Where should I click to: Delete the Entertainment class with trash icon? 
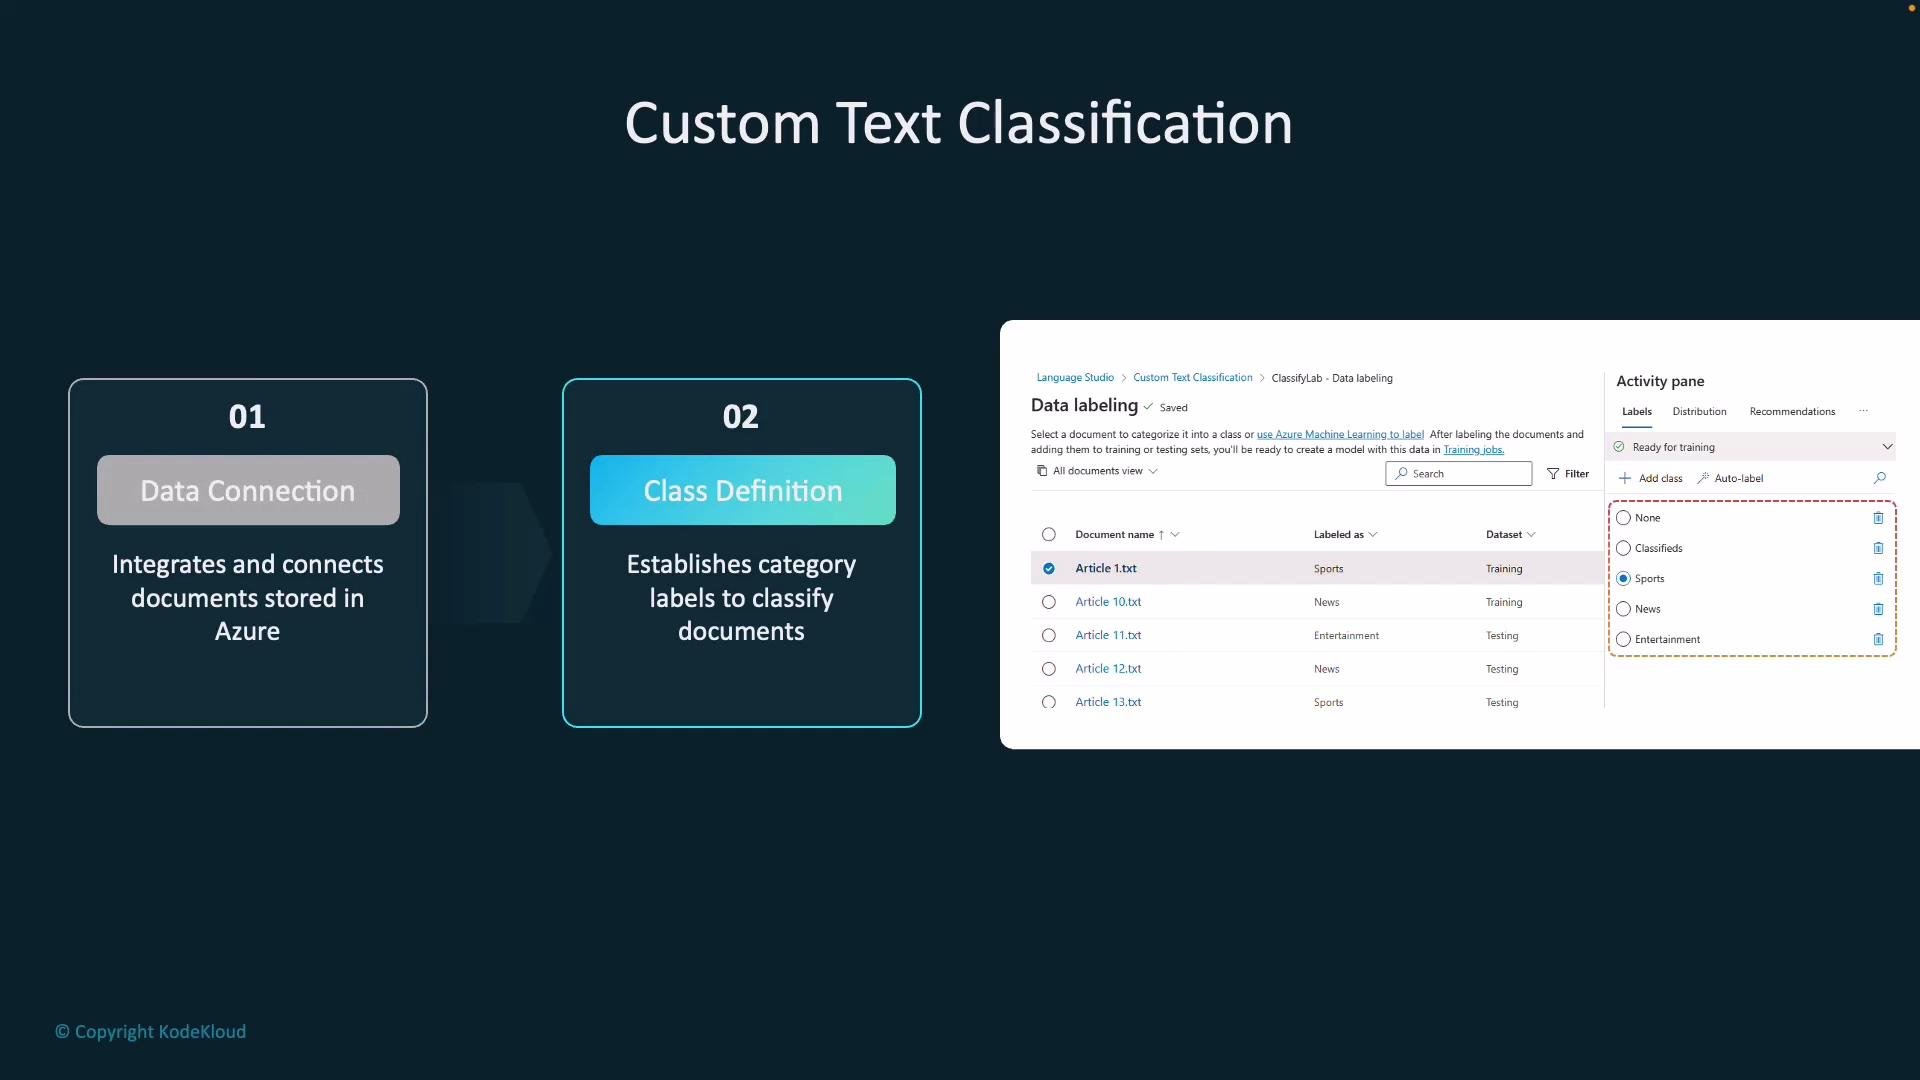[x=1878, y=639]
